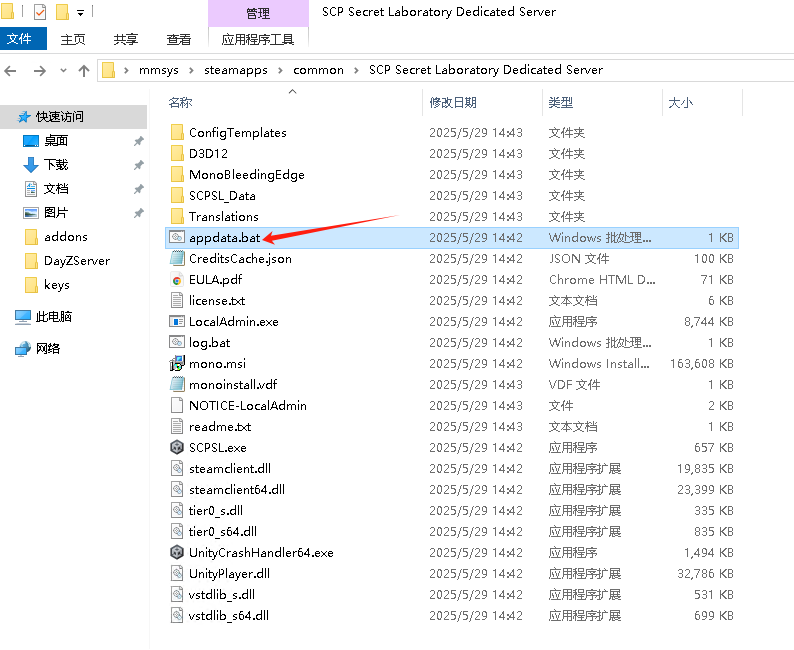The width and height of the screenshot is (794, 650).
Task: Sort by 修改日期 column header
Action: 453,103
